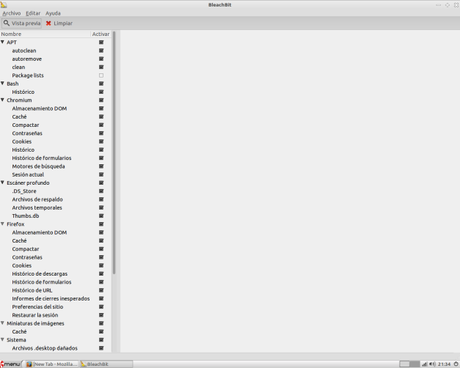Toggle the Firefox Contraseñas checkbox

(x=101, y=257)
